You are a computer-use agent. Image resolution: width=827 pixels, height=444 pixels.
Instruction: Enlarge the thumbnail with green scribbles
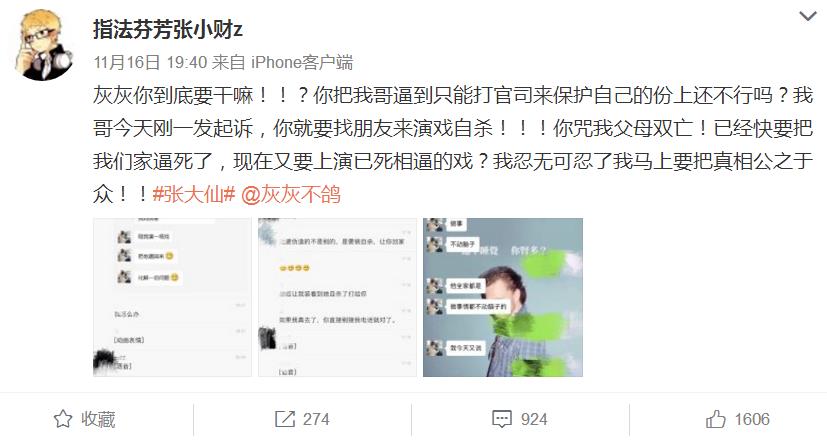tap(503, 297)
